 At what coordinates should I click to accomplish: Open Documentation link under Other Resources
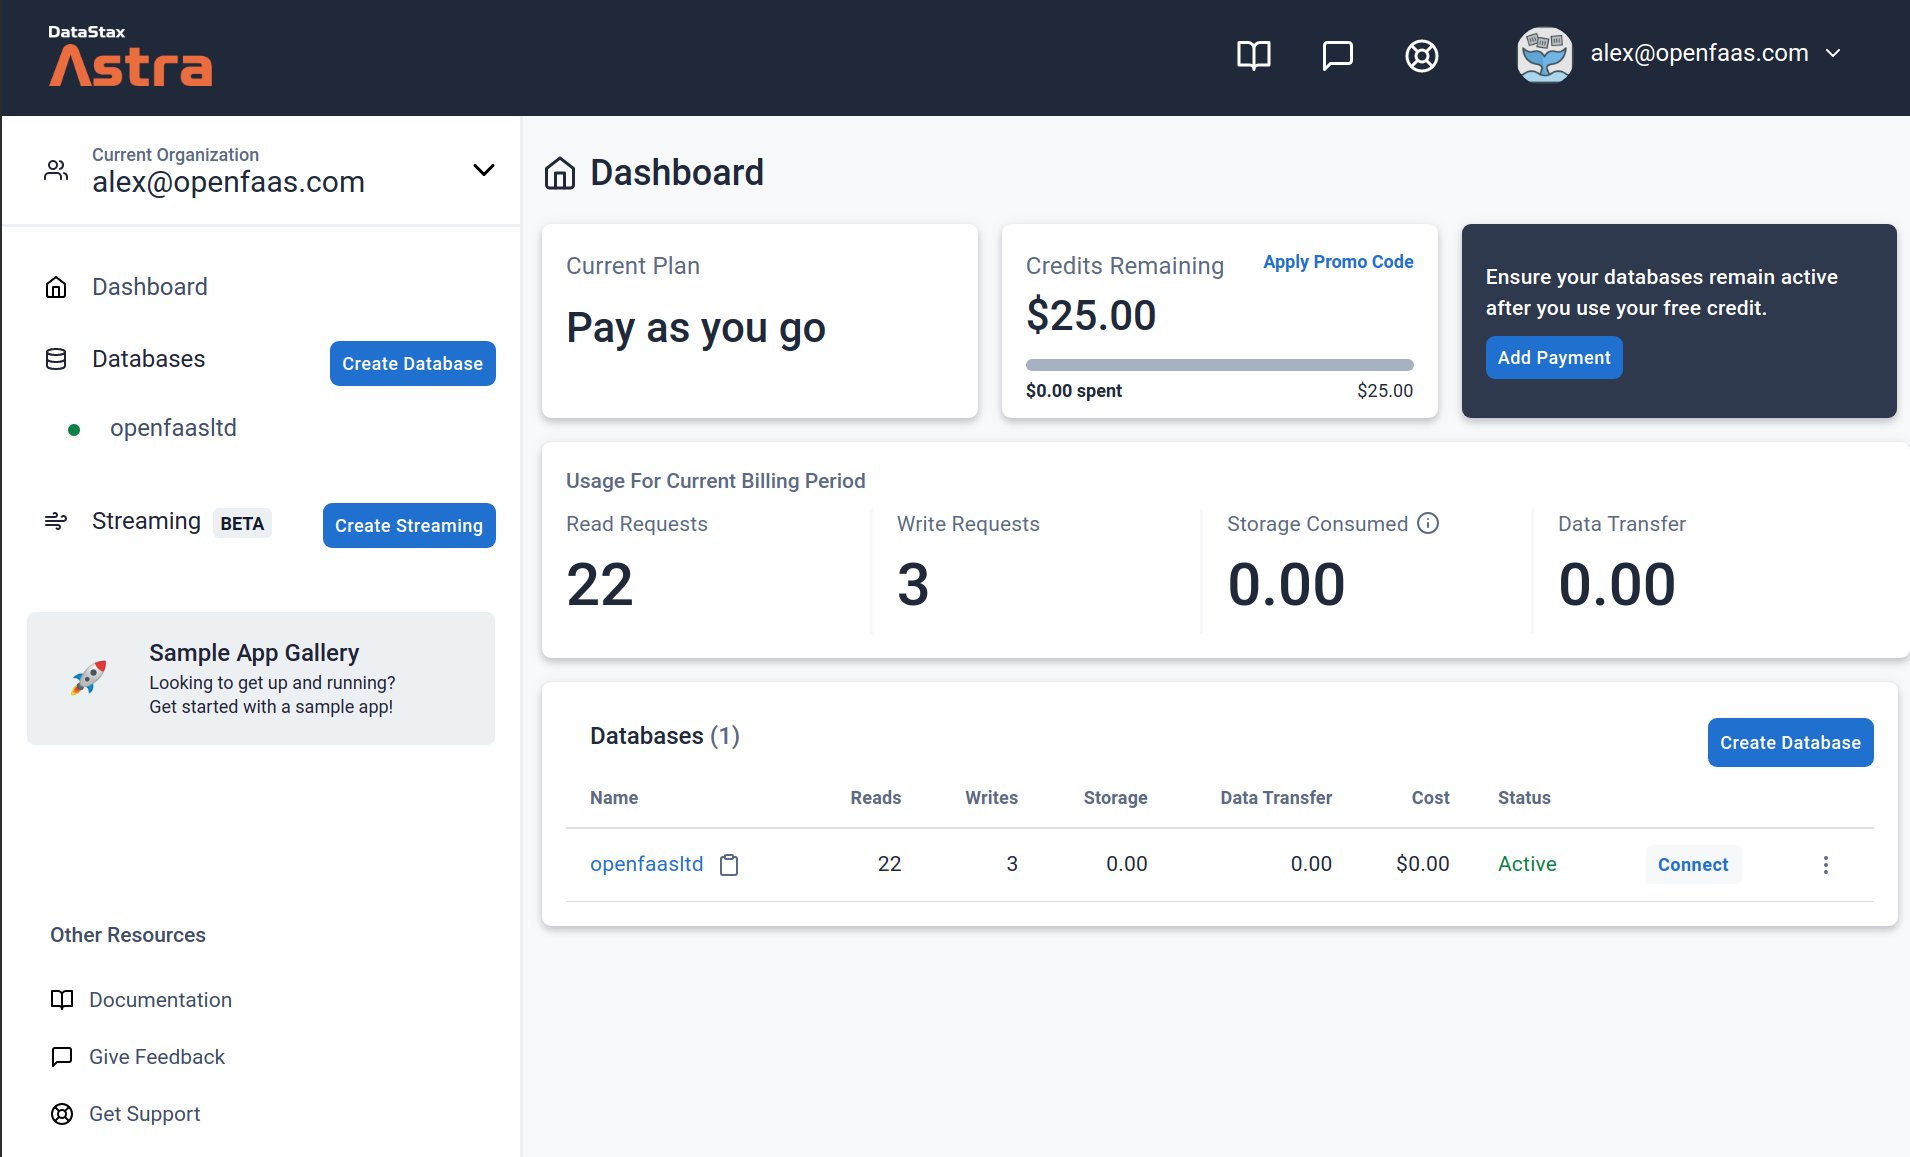(160, 1000)
